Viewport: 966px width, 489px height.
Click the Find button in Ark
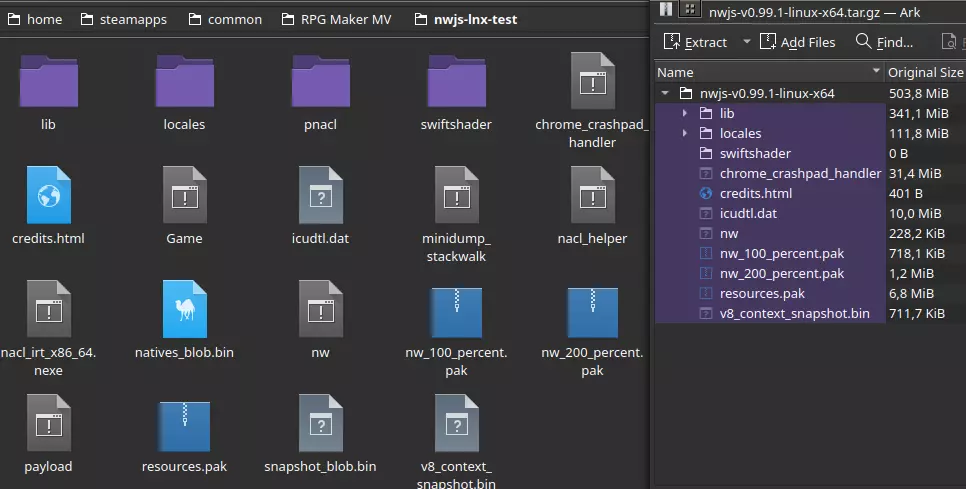(x=884, y=42)
